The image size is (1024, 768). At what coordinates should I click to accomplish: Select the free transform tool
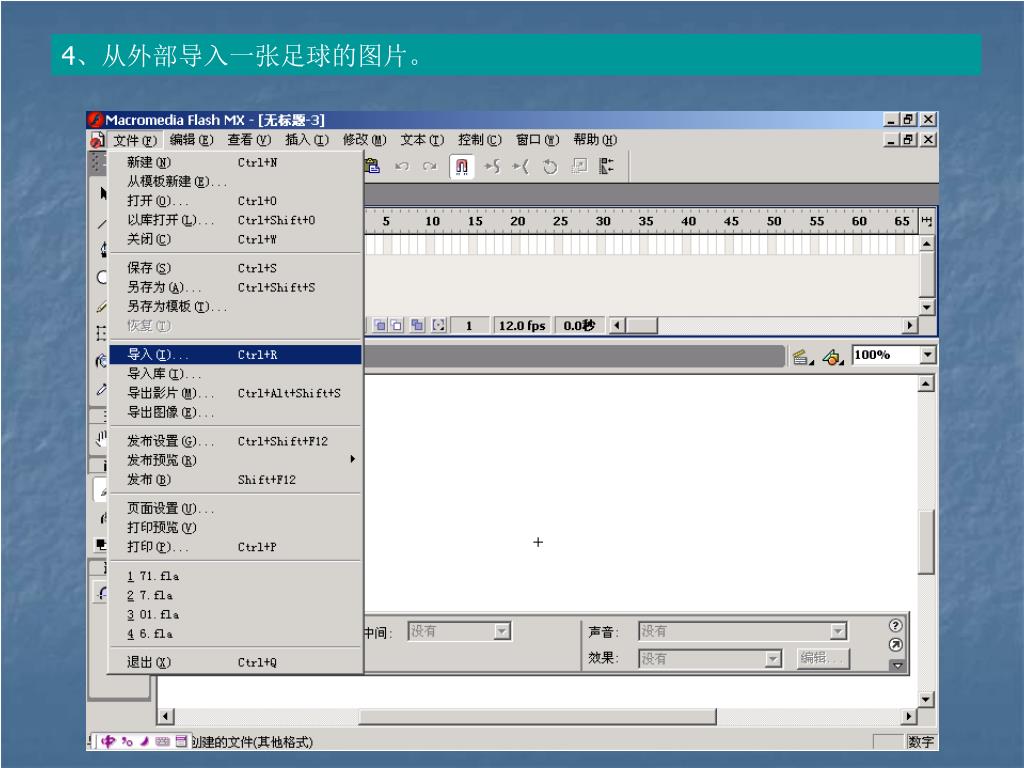(101, 333)
